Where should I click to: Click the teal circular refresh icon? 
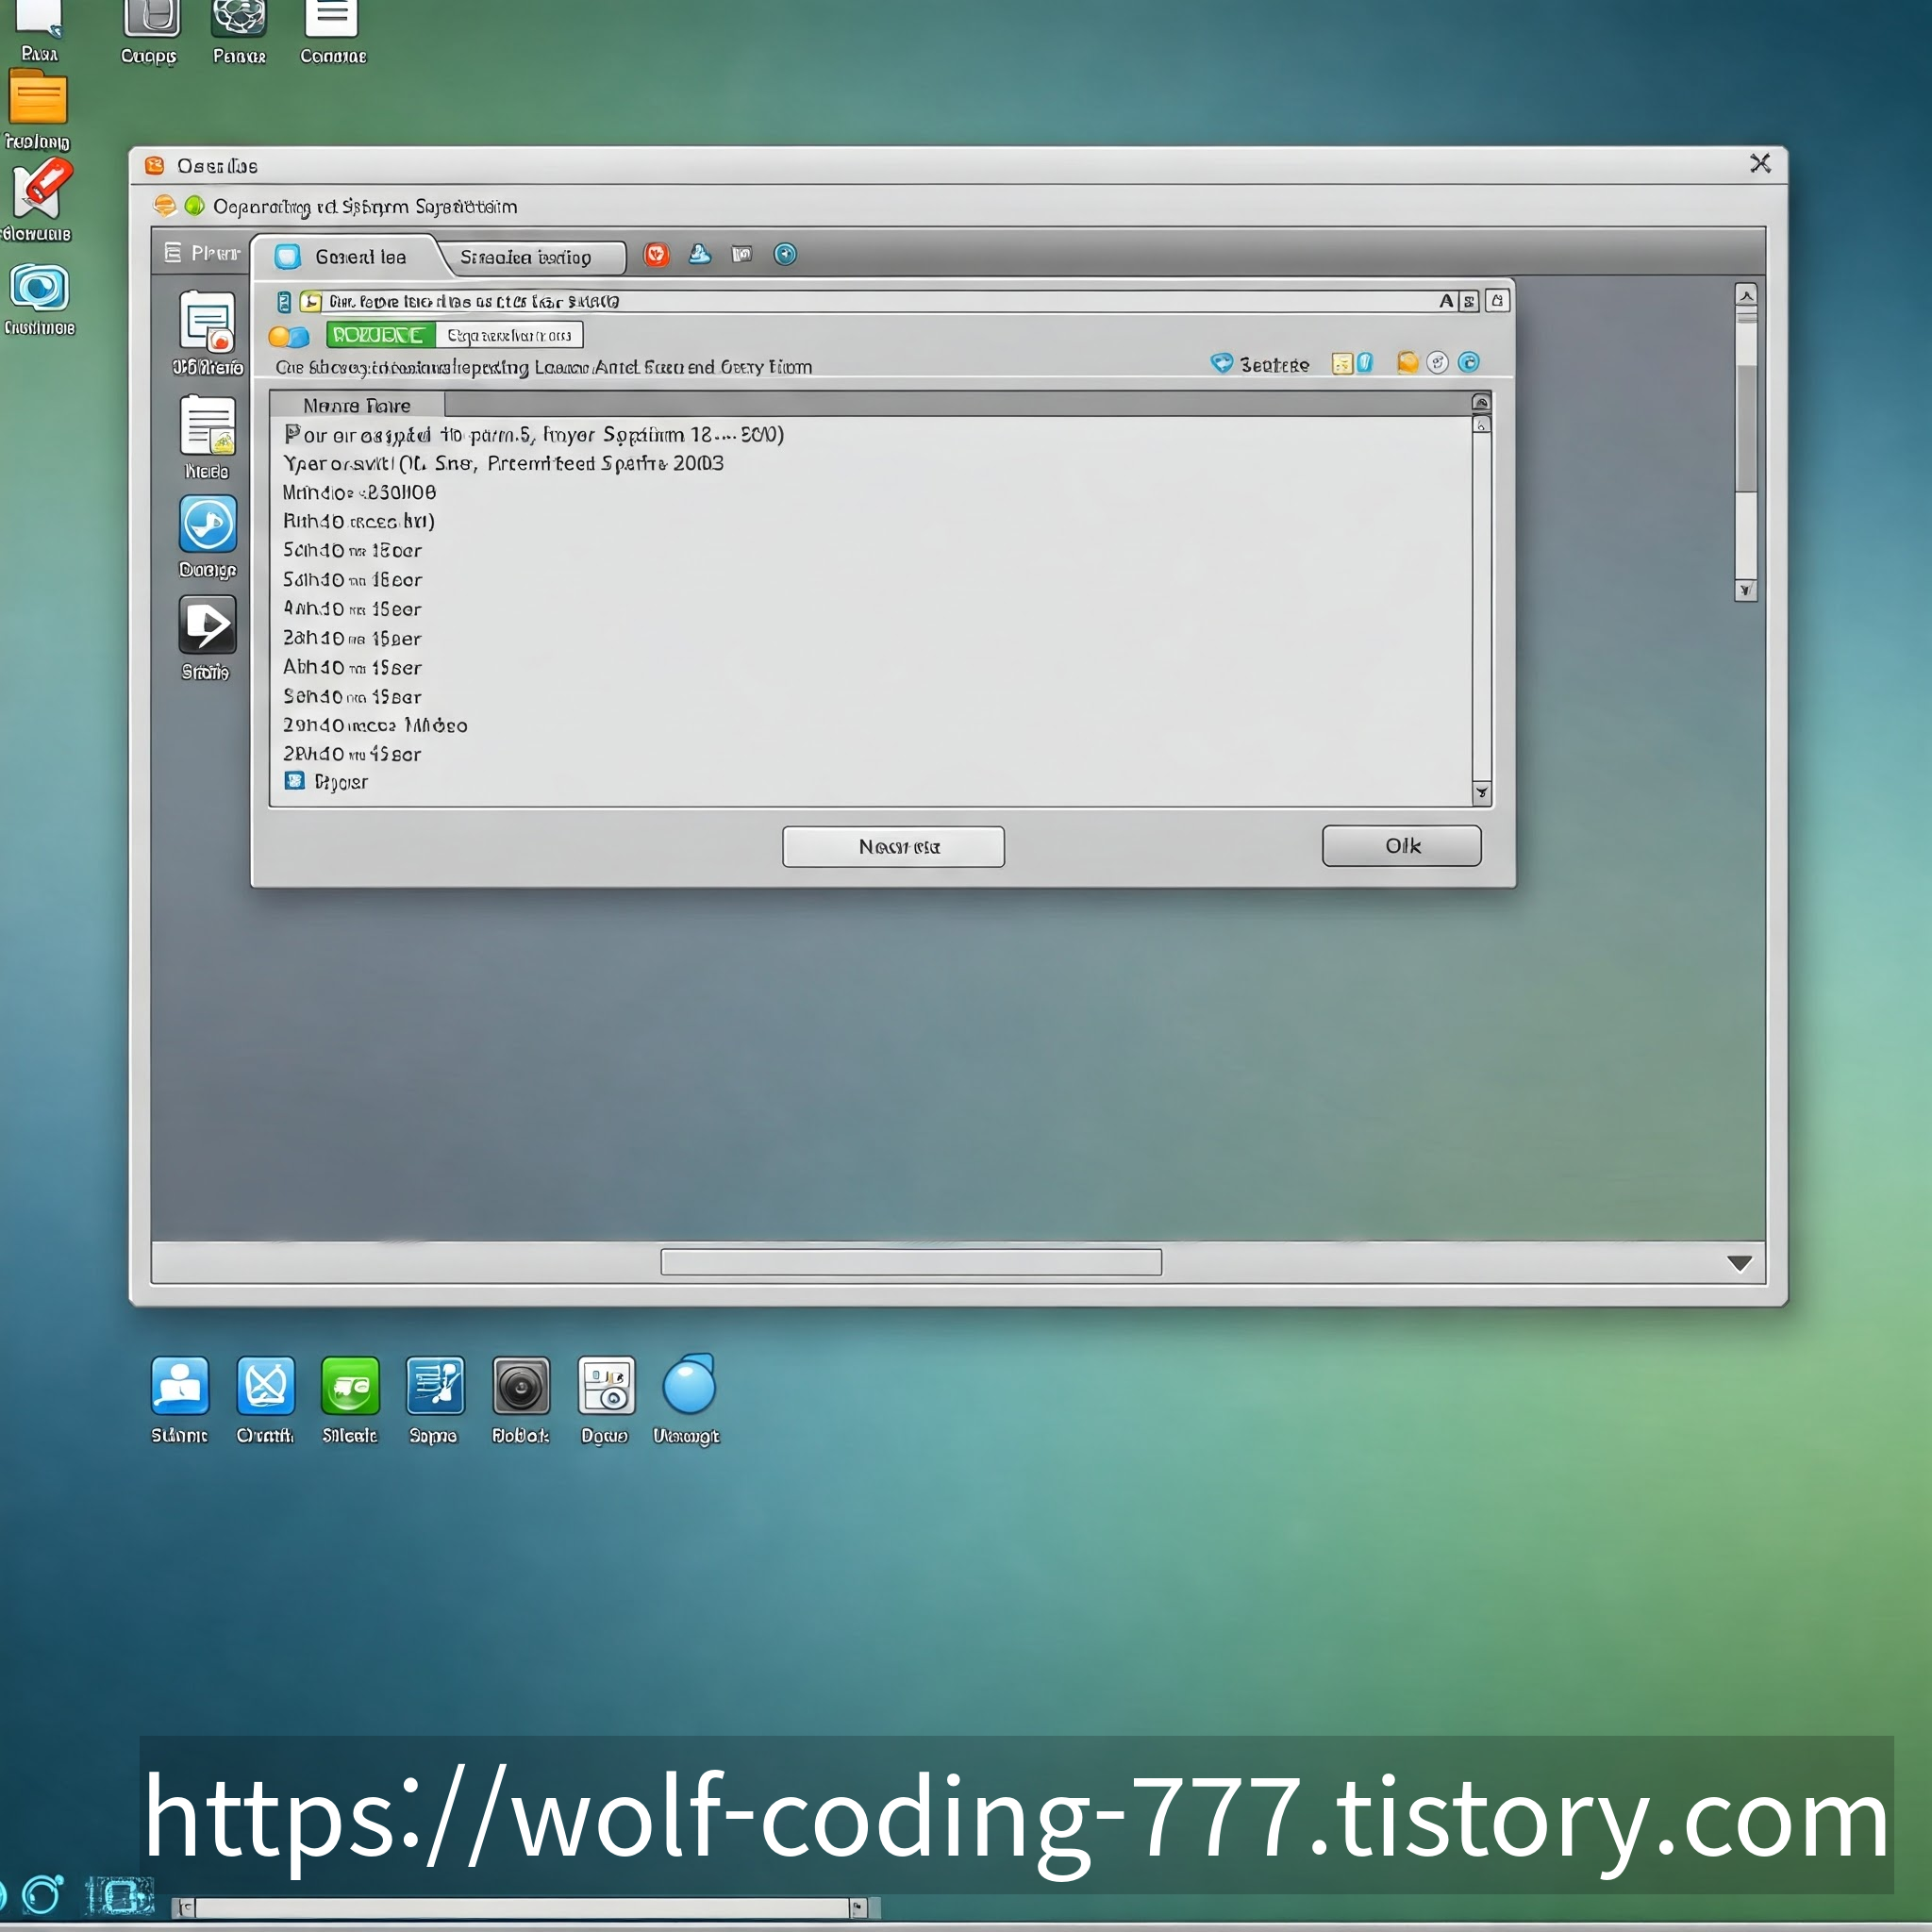[1468, 363]
